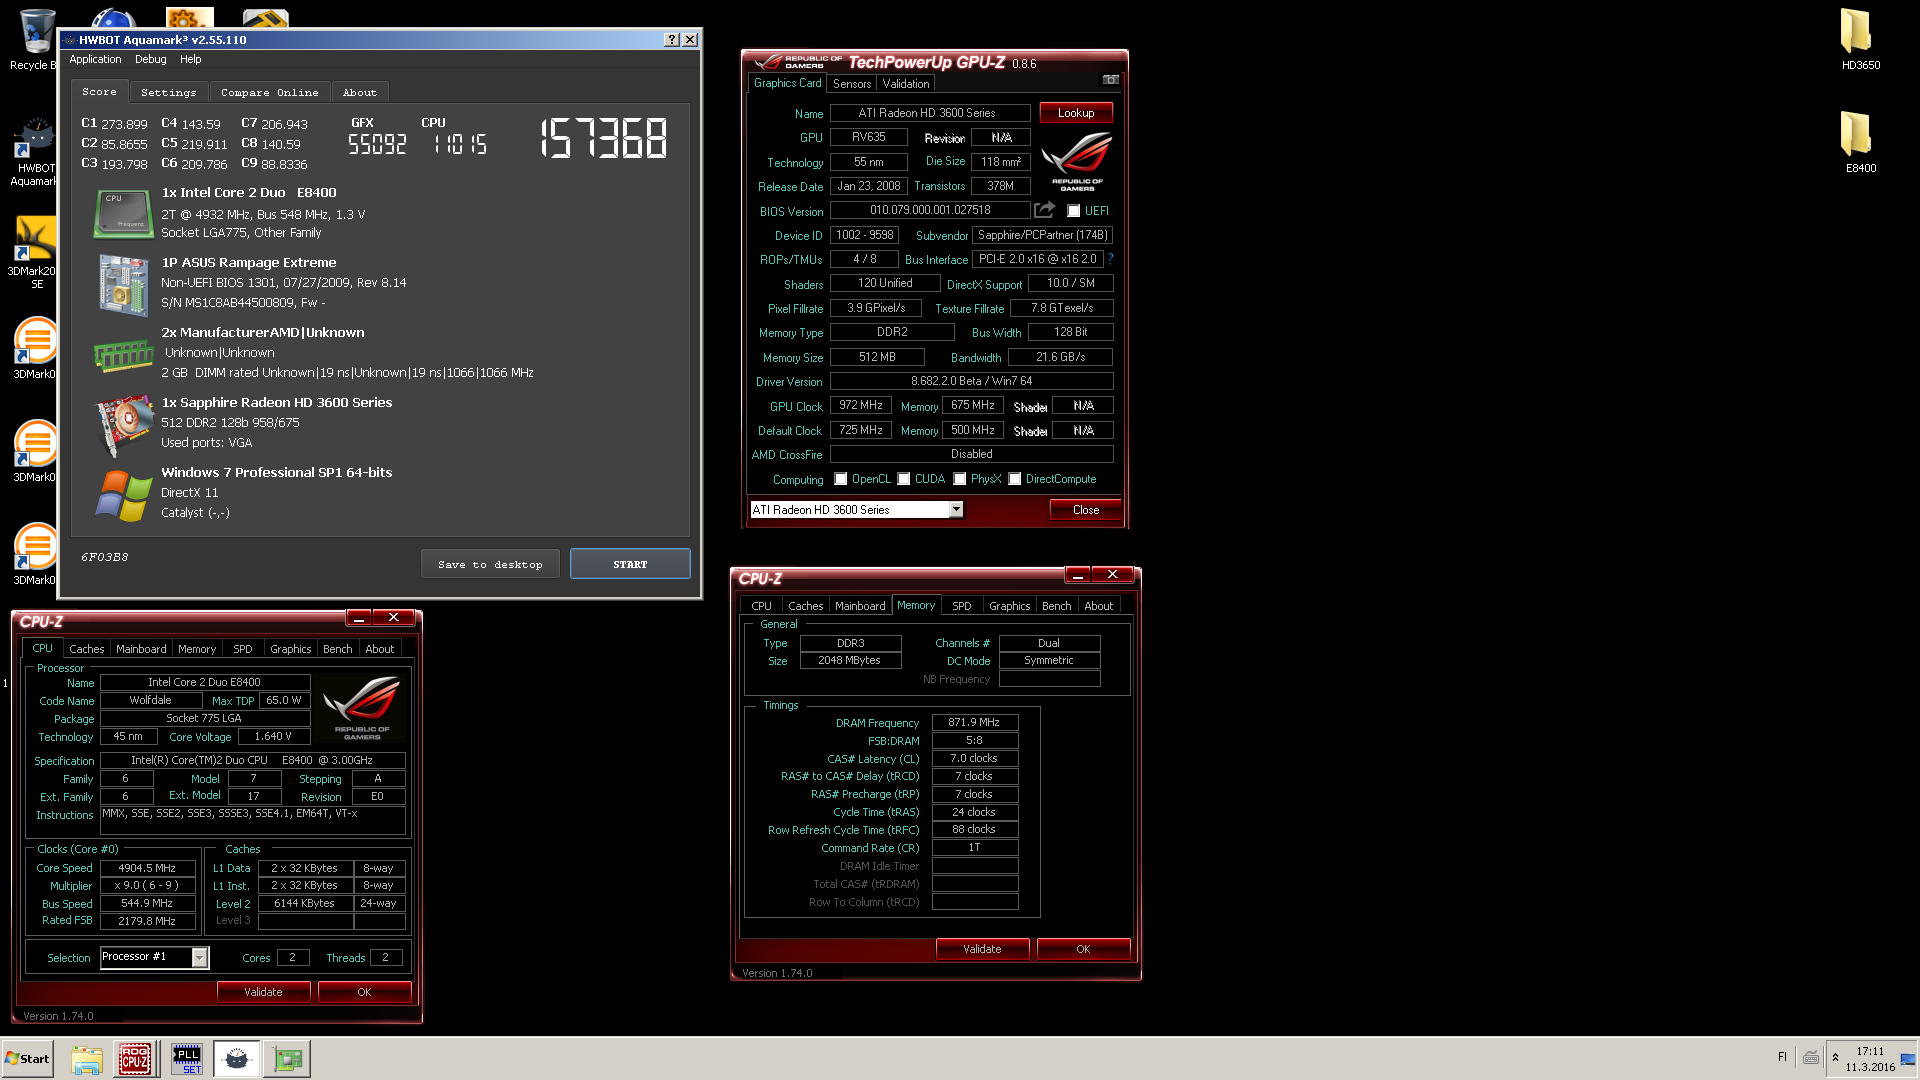Open the Graphics tab in the CPU-Z CPU window

click(291, 649)
